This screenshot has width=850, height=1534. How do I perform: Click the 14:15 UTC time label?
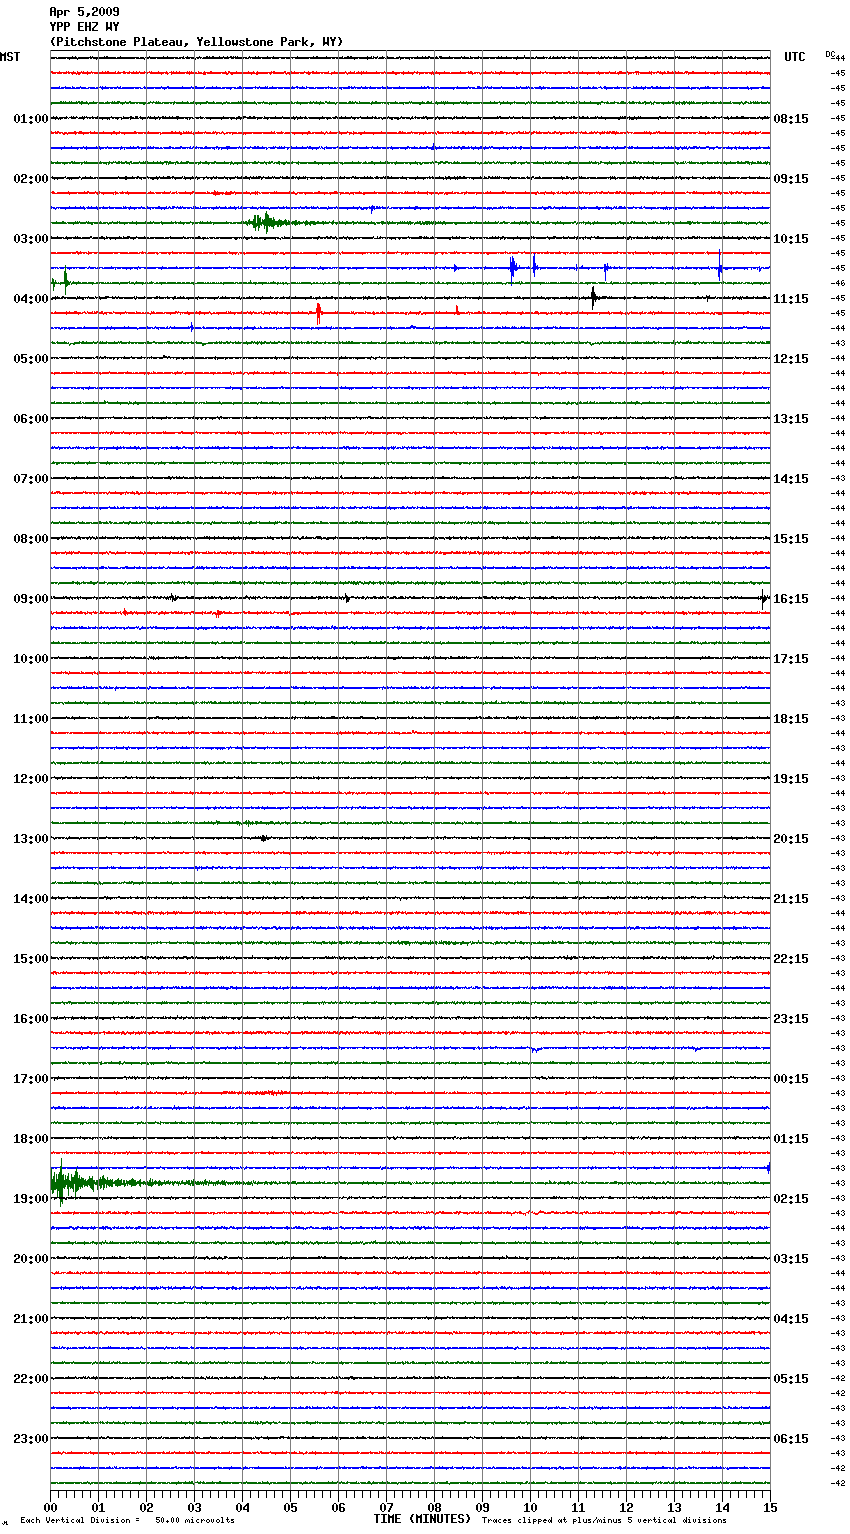pos(791,479)
